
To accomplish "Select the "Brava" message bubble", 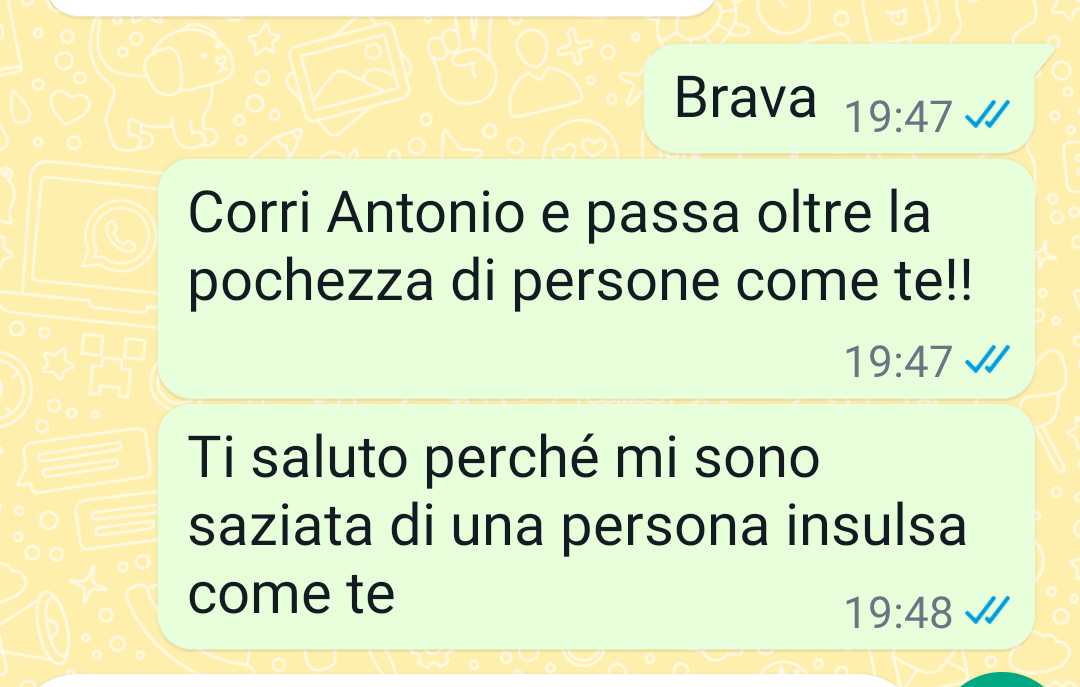I will [x=839, y=99].
